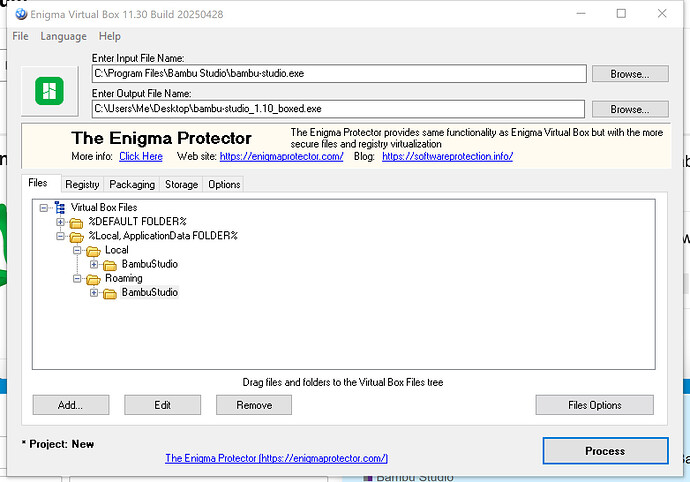Viewport: 690px width, 482px height.
Task: Collapse the %Local, ApplicationData FOLDER% node
Action: pos(60,236)
